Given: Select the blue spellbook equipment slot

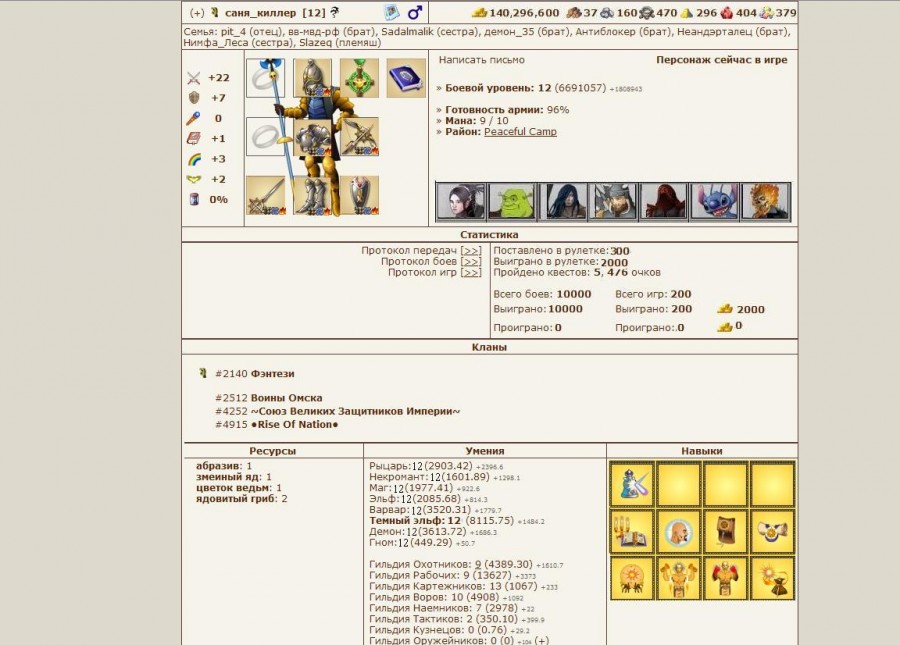Looking at the screenshot, I should pos(406,78).
